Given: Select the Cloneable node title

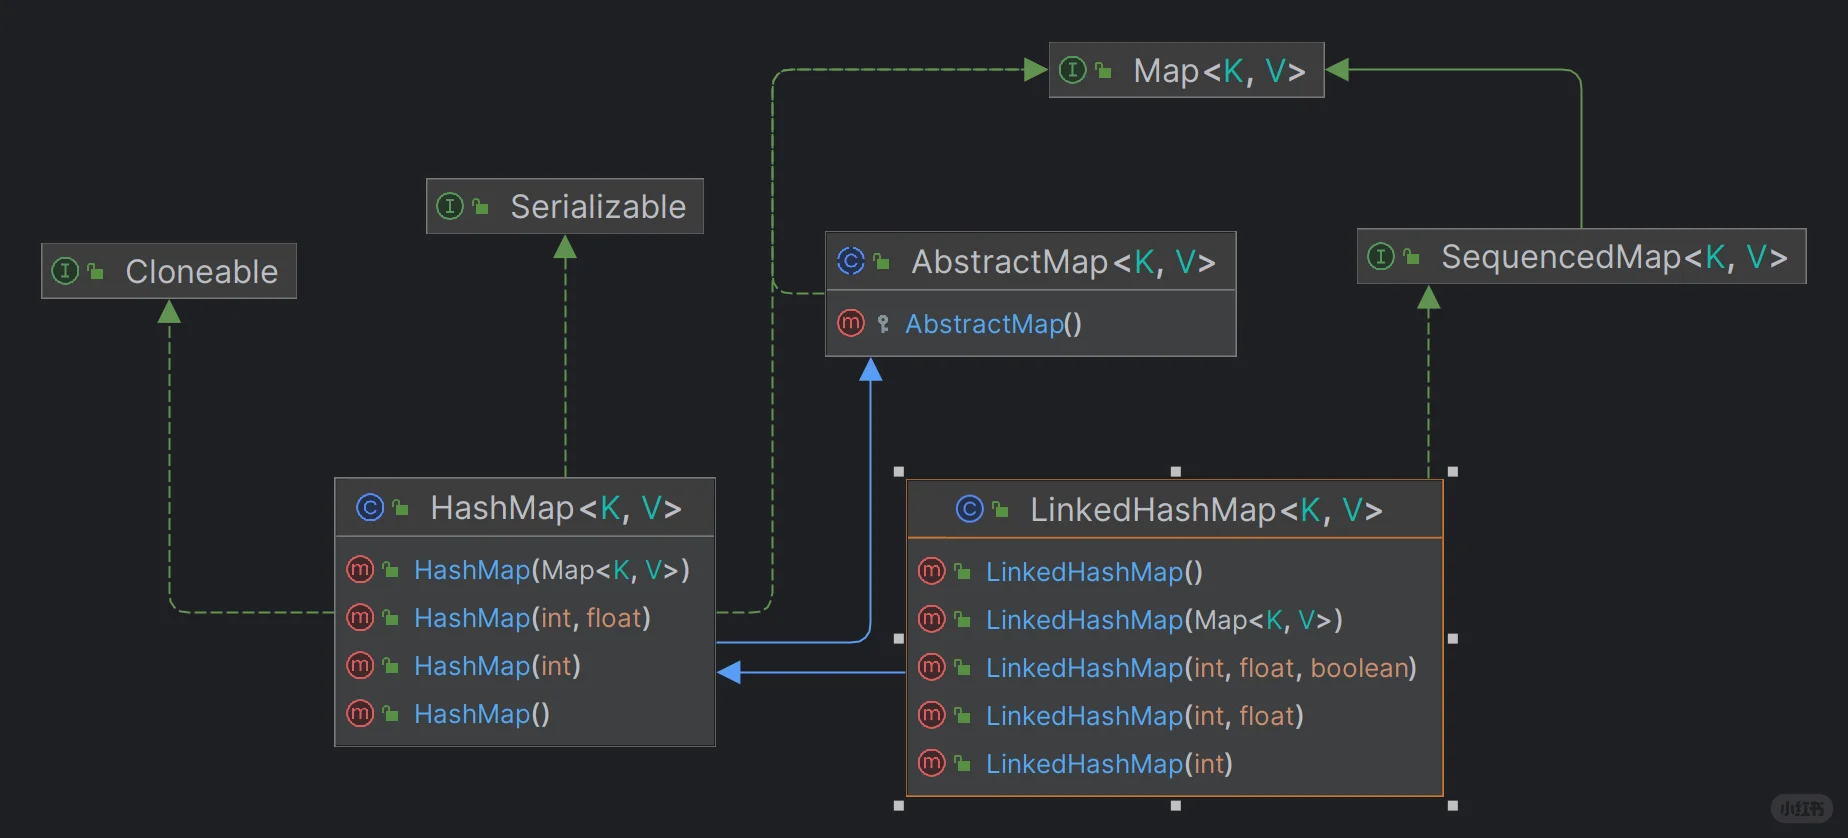Looking at the screenshot, I should pos(202,272).
